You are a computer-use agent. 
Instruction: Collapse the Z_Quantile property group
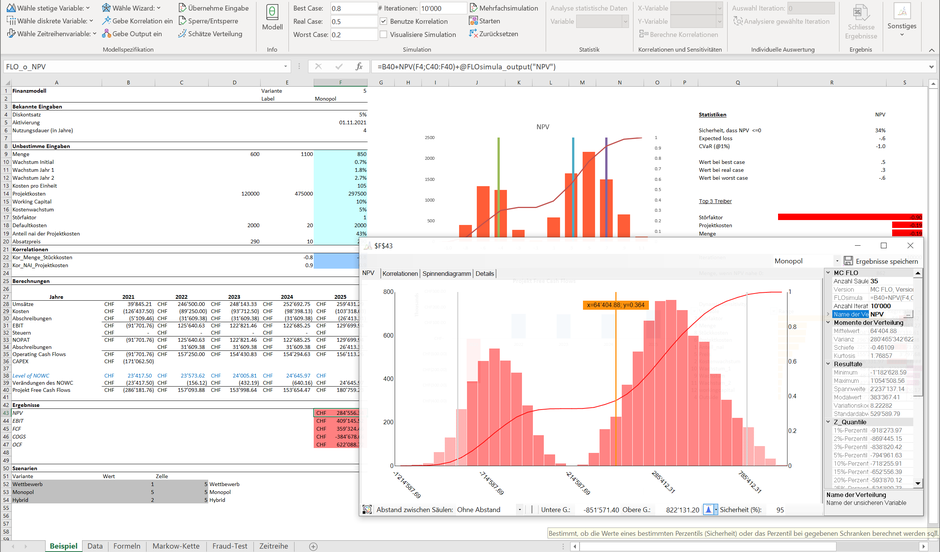point(828,422)
